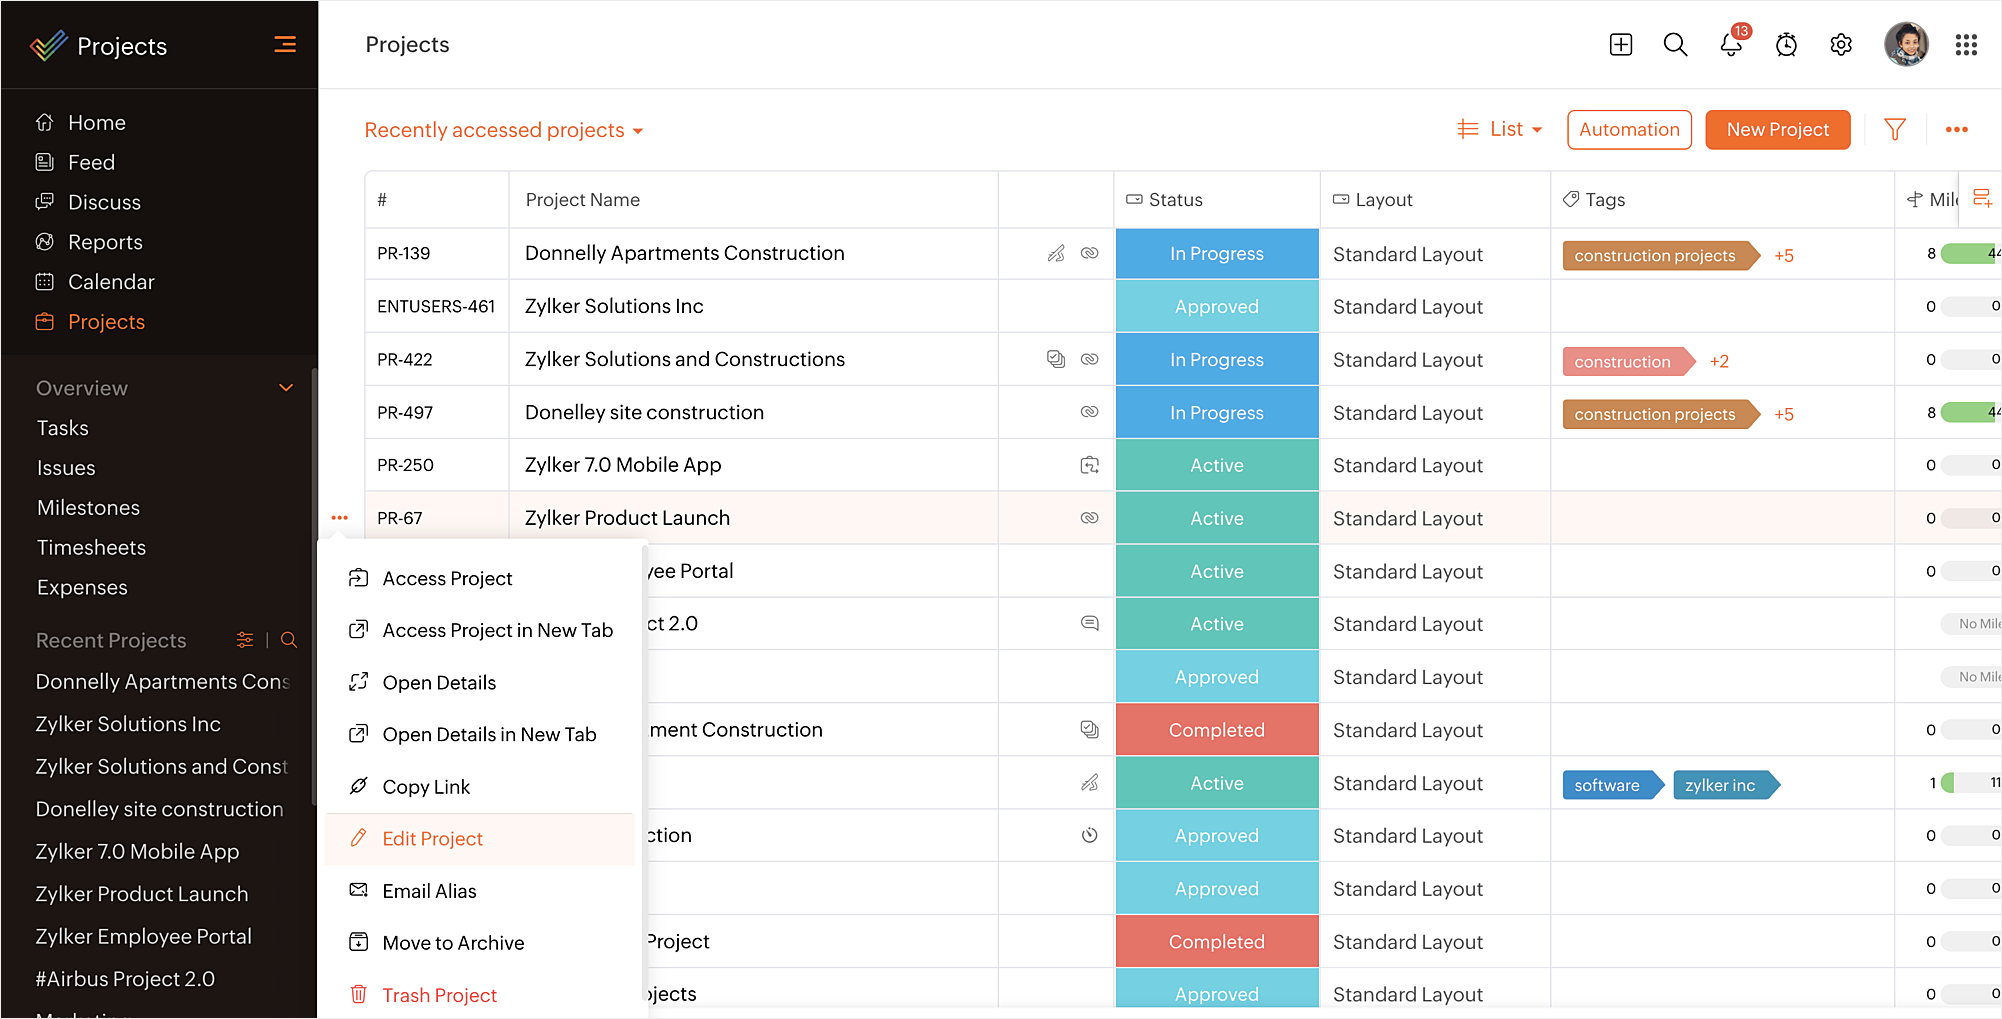Click the Automation button
The image size is (2002, 1019).
[1629, 130]
